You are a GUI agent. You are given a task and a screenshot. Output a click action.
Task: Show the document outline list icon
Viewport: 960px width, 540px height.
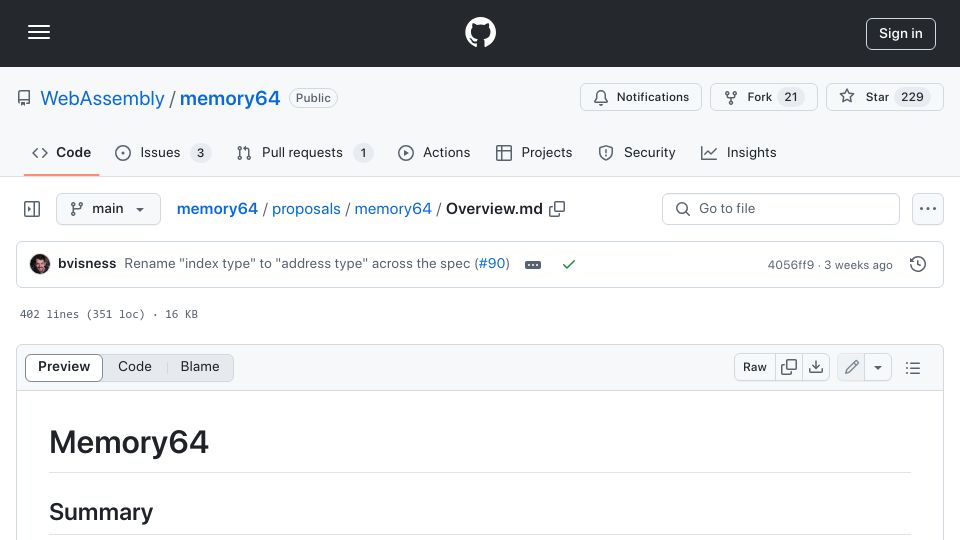[913, 367]
